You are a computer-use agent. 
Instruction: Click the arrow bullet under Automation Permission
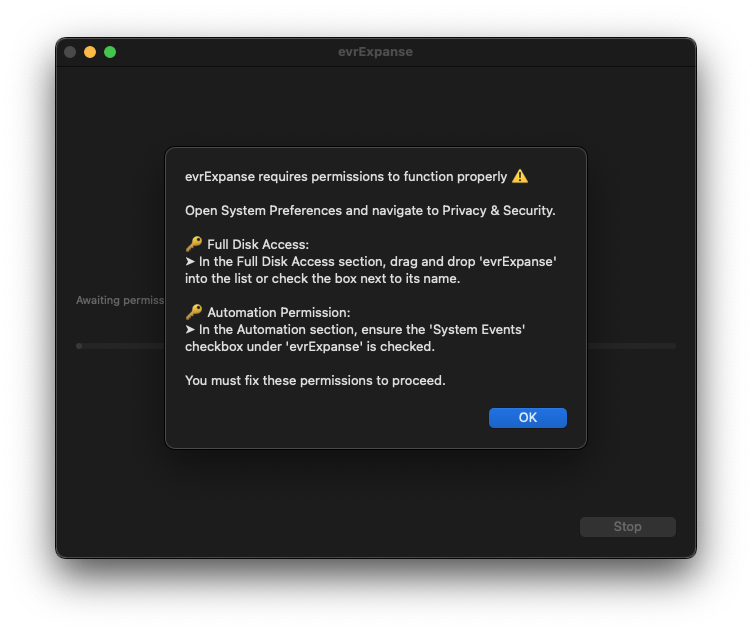191,329
